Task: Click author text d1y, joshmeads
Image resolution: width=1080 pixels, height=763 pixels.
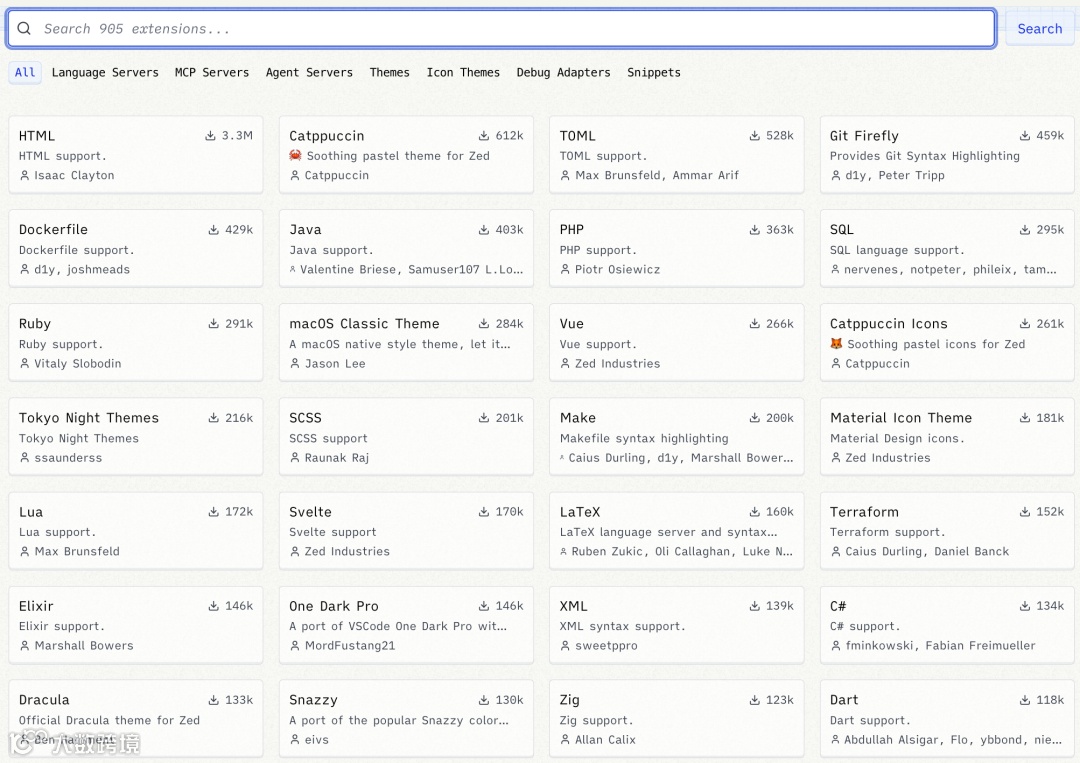Action: 82,269
